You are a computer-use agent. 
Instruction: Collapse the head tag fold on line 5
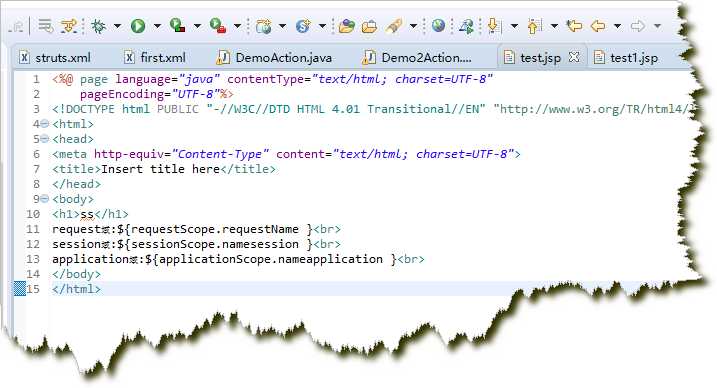click(x=44, y=139)
